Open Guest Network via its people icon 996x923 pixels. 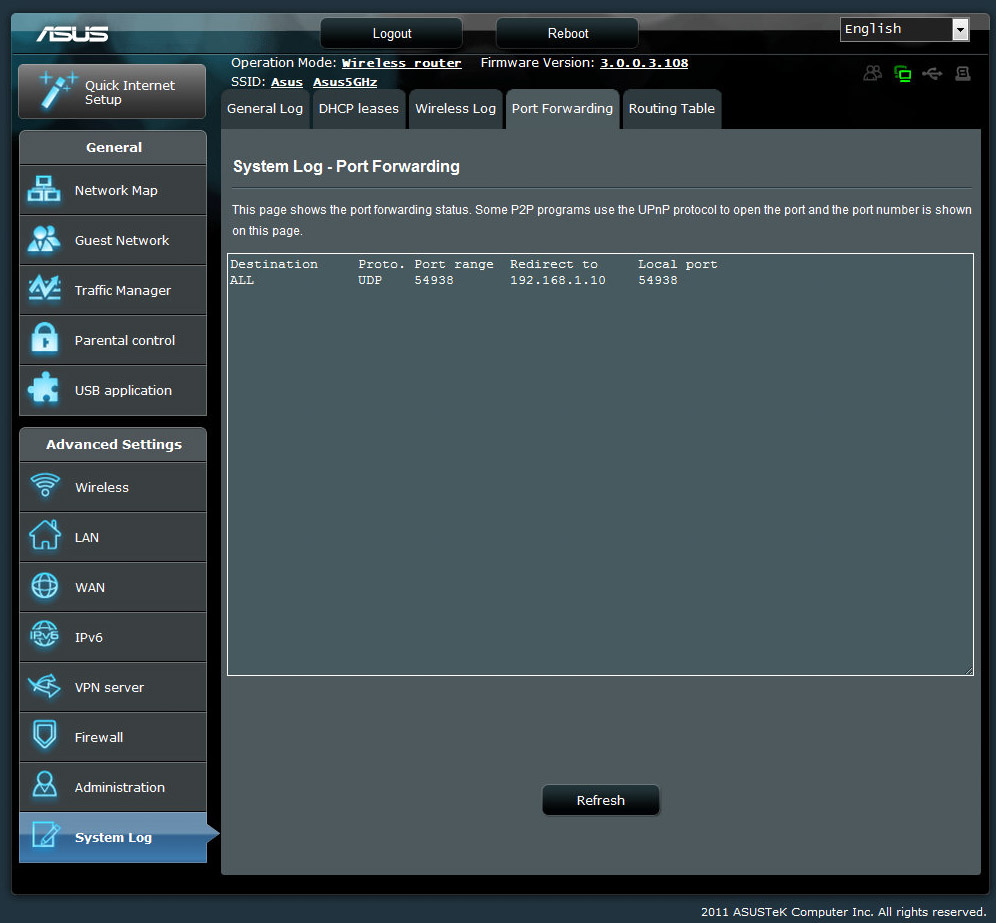[44, 240]
